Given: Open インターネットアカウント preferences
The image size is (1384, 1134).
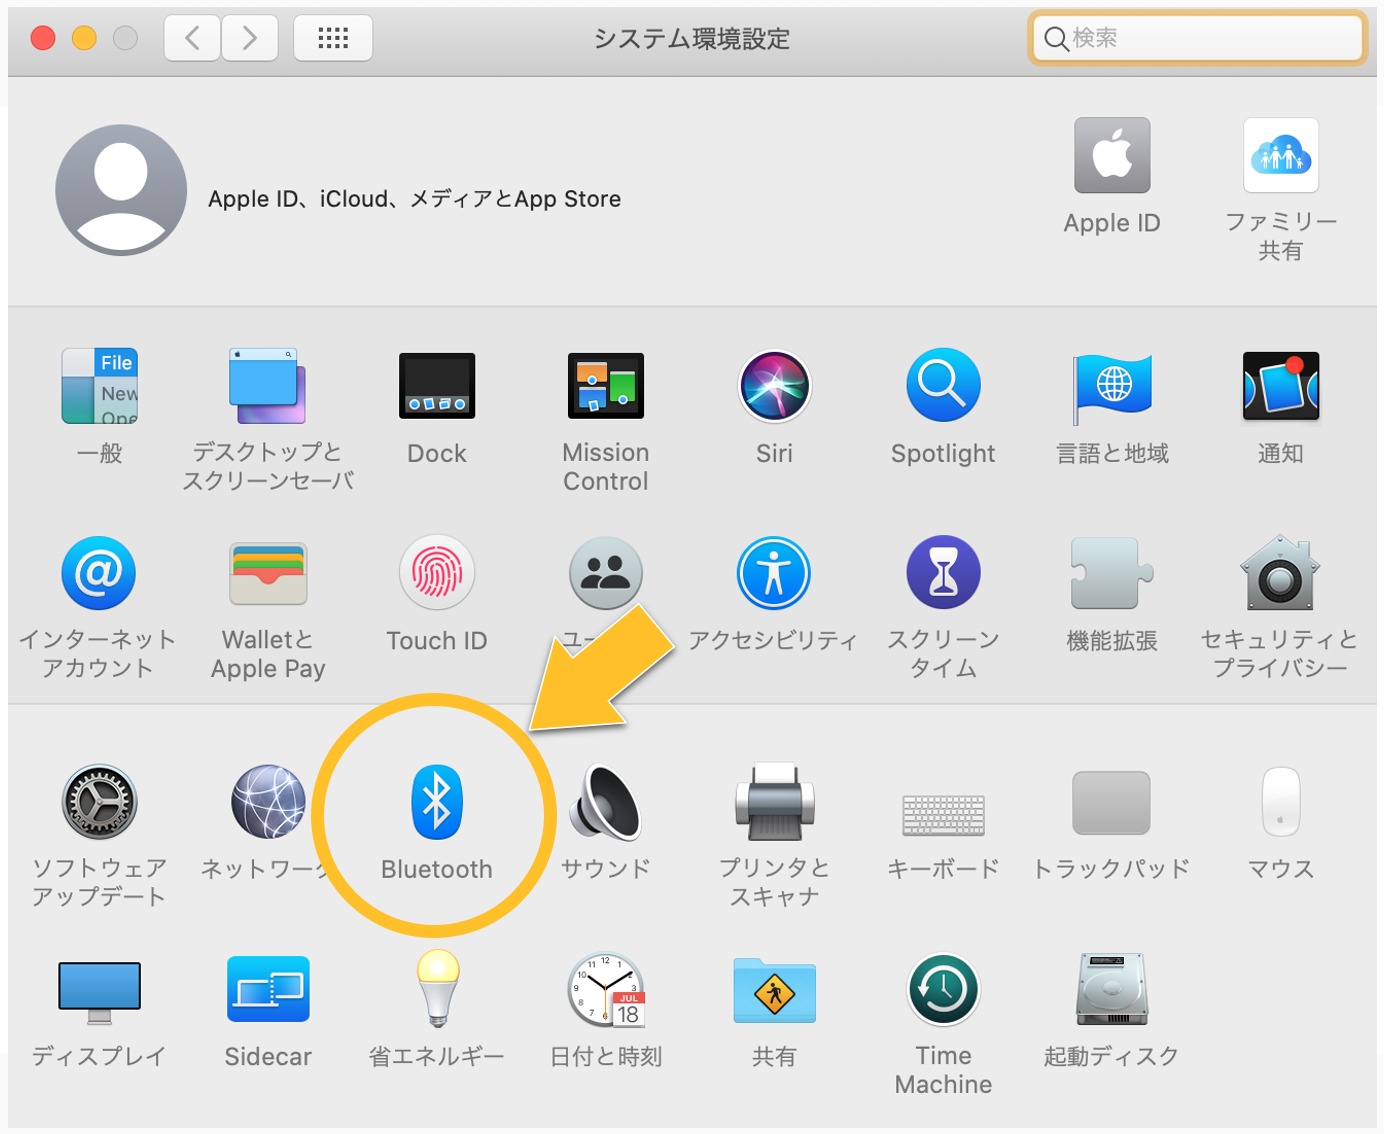Looking at the screenshot, I should [98, 573].
